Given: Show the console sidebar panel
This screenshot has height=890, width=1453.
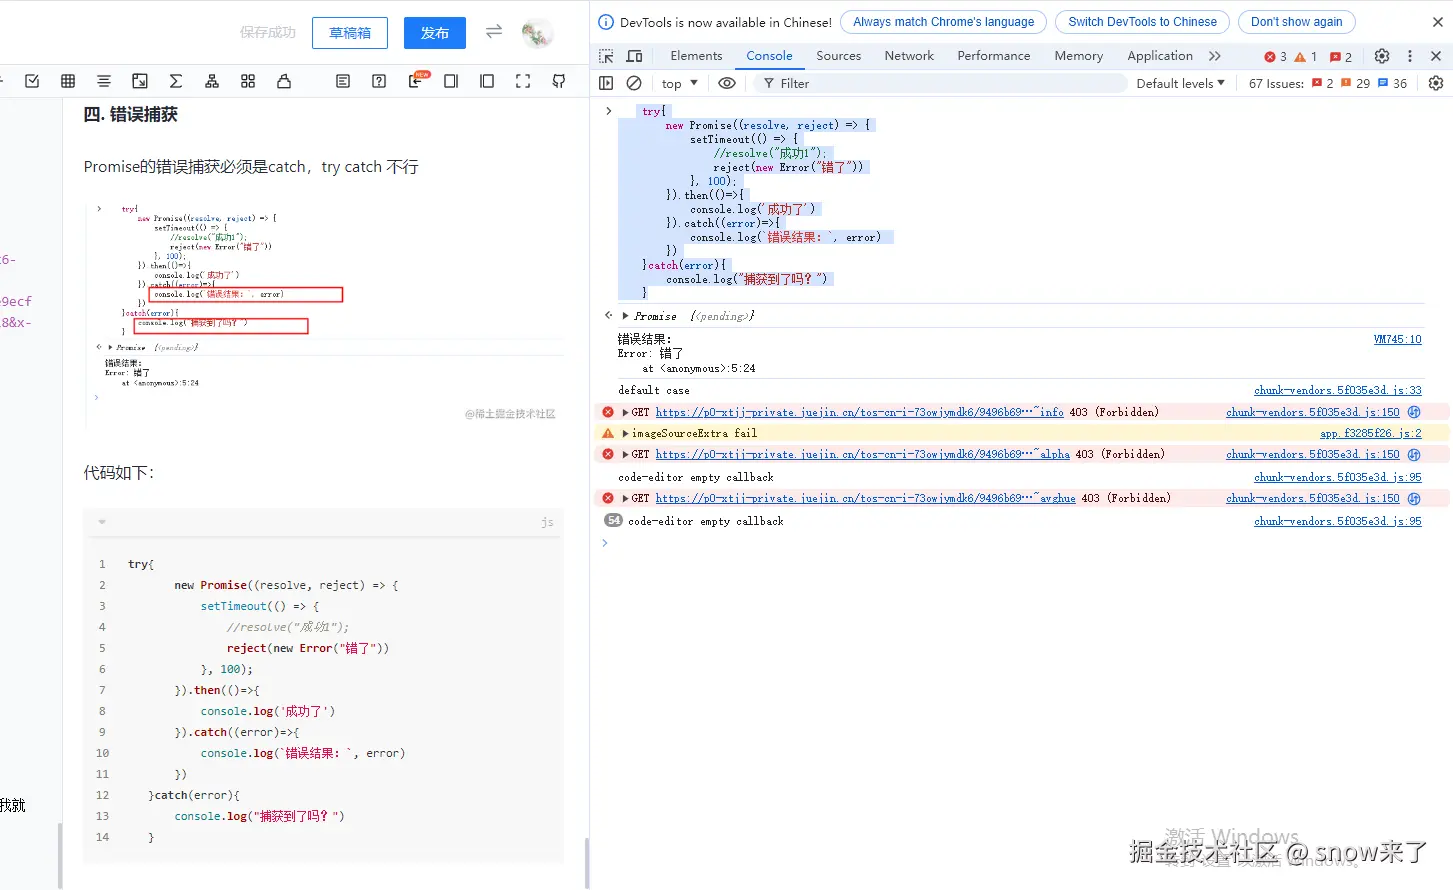Looking at the screenshot, I should coord(606,83).
